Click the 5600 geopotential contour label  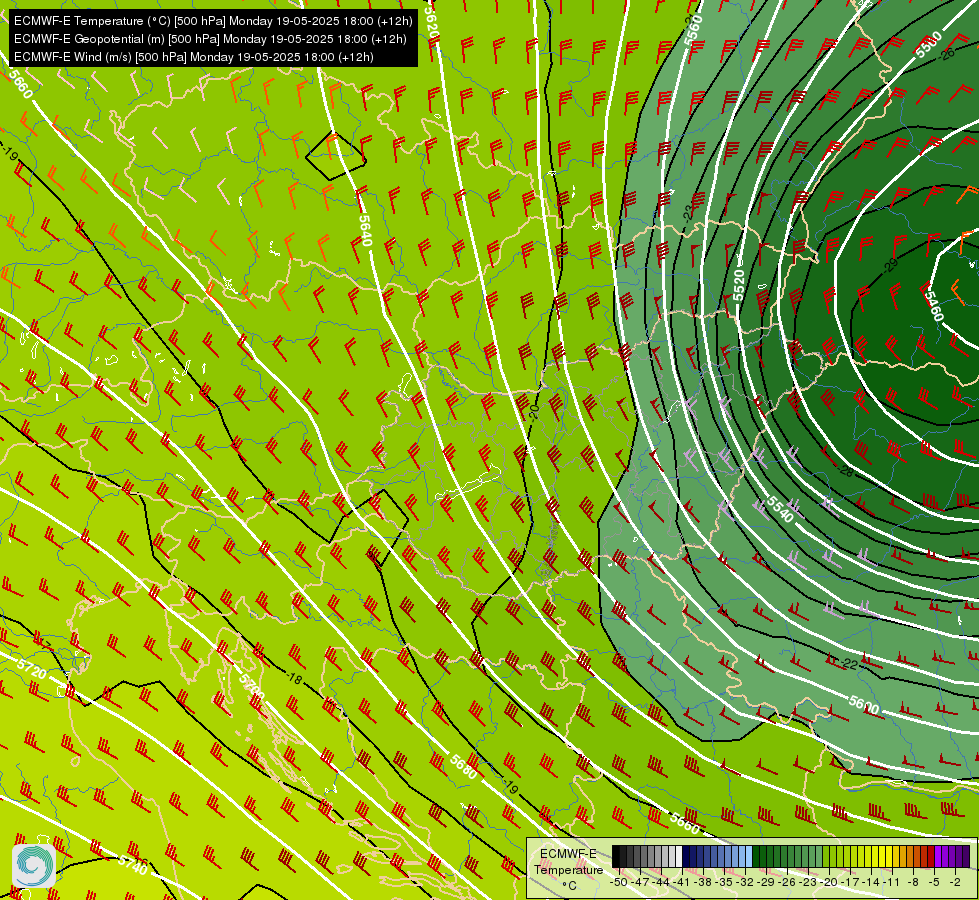coord(863,705)
